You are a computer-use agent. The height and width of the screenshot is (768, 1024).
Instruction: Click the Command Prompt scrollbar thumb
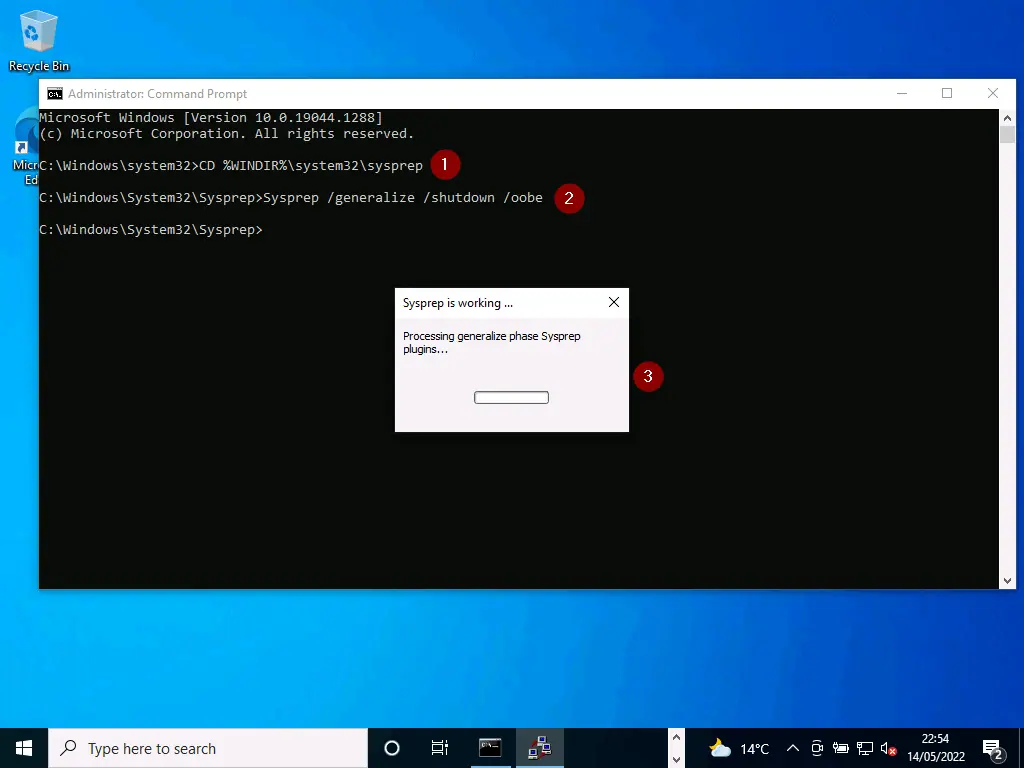click(x=1007, y=135)
